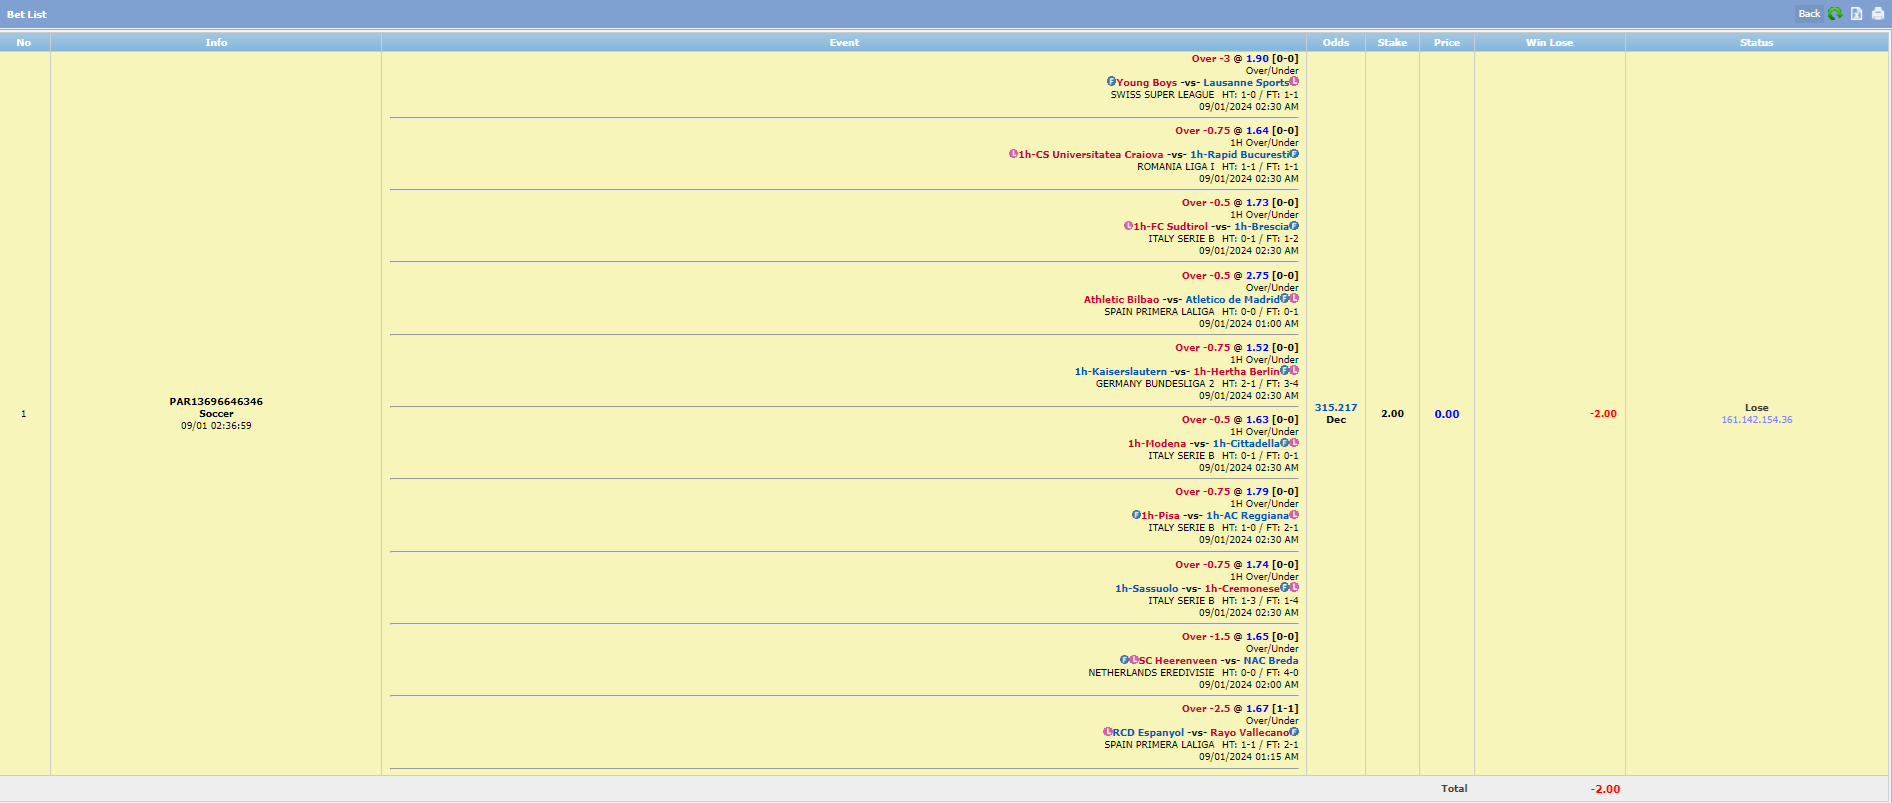Click the Stake column header

coord(1392,42)
